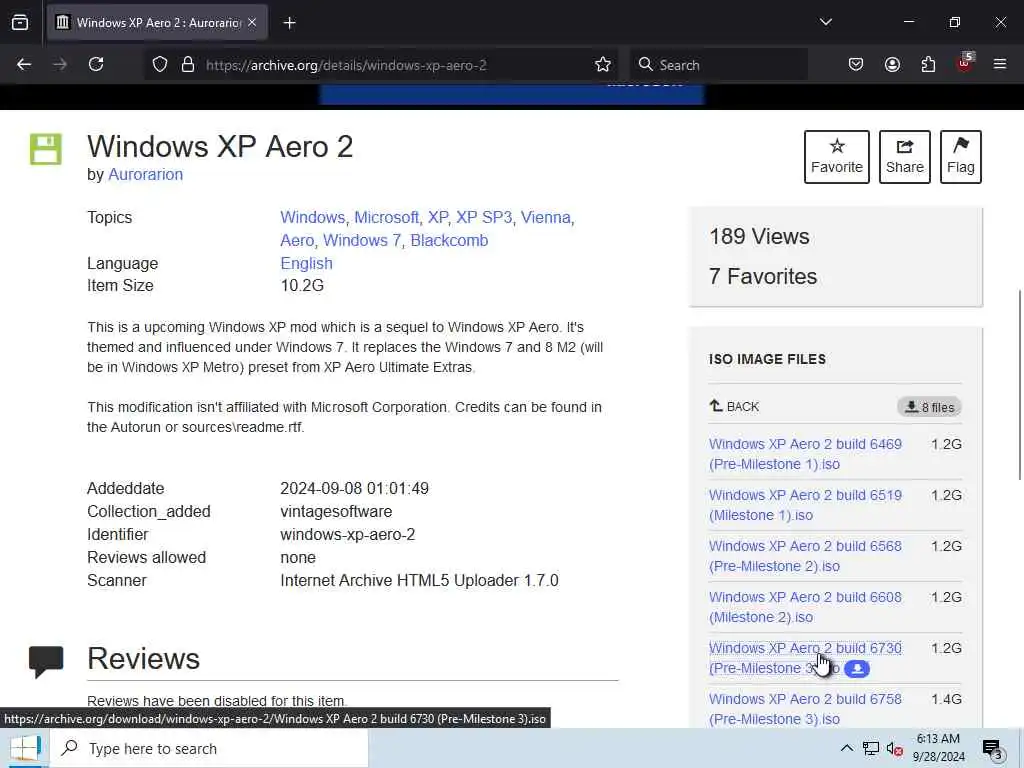Open the English language link

306,263
